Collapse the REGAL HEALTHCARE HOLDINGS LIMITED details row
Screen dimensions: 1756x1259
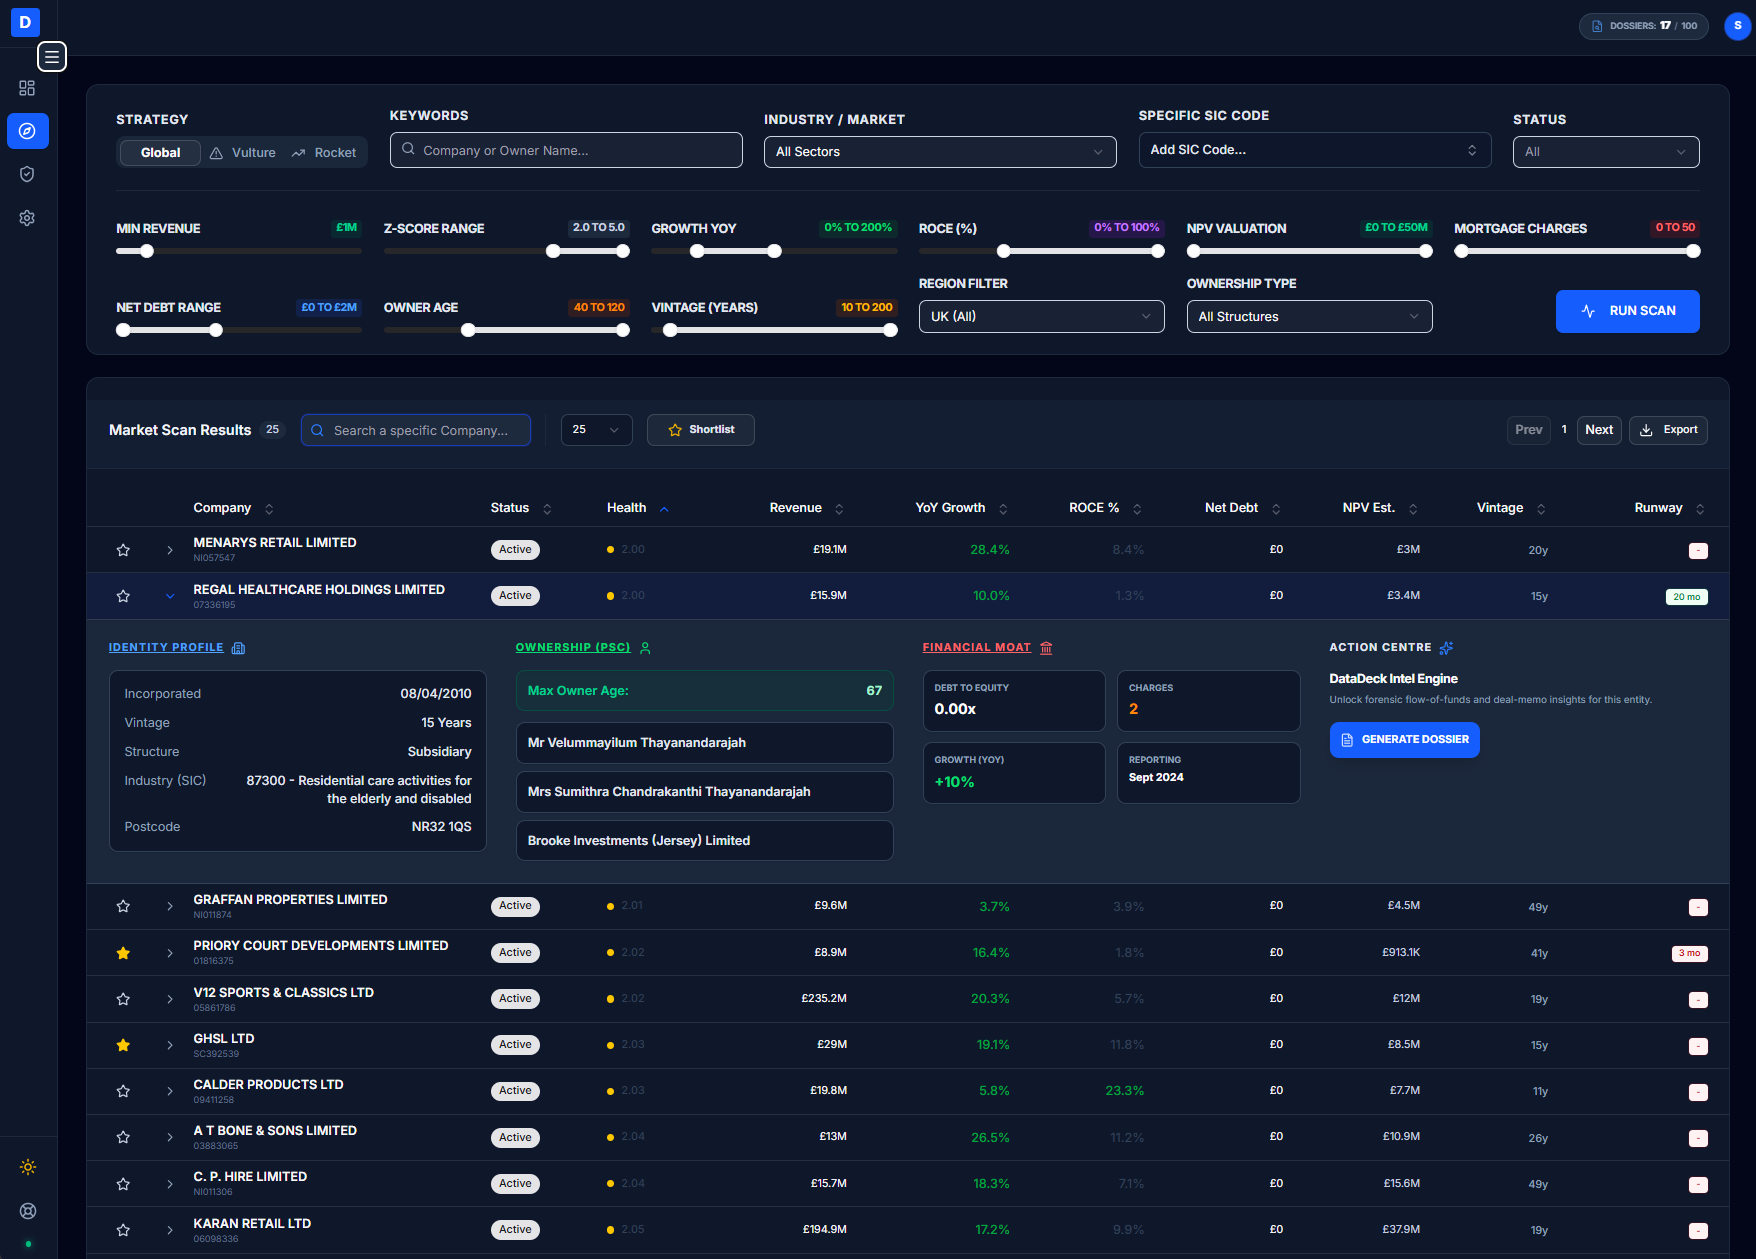coord(169,595)
